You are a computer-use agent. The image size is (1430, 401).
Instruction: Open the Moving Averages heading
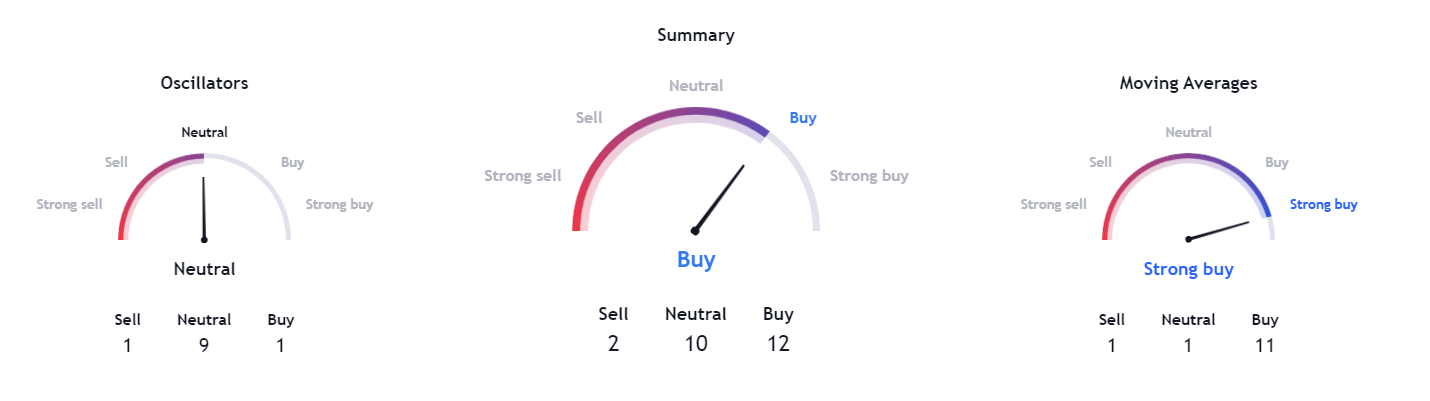point(1188,84)
